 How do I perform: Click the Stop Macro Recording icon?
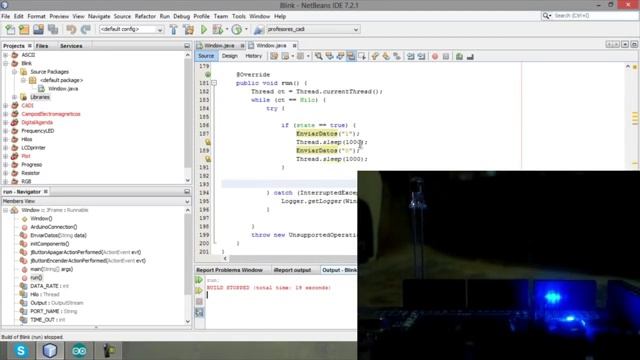tap(446, 56)
